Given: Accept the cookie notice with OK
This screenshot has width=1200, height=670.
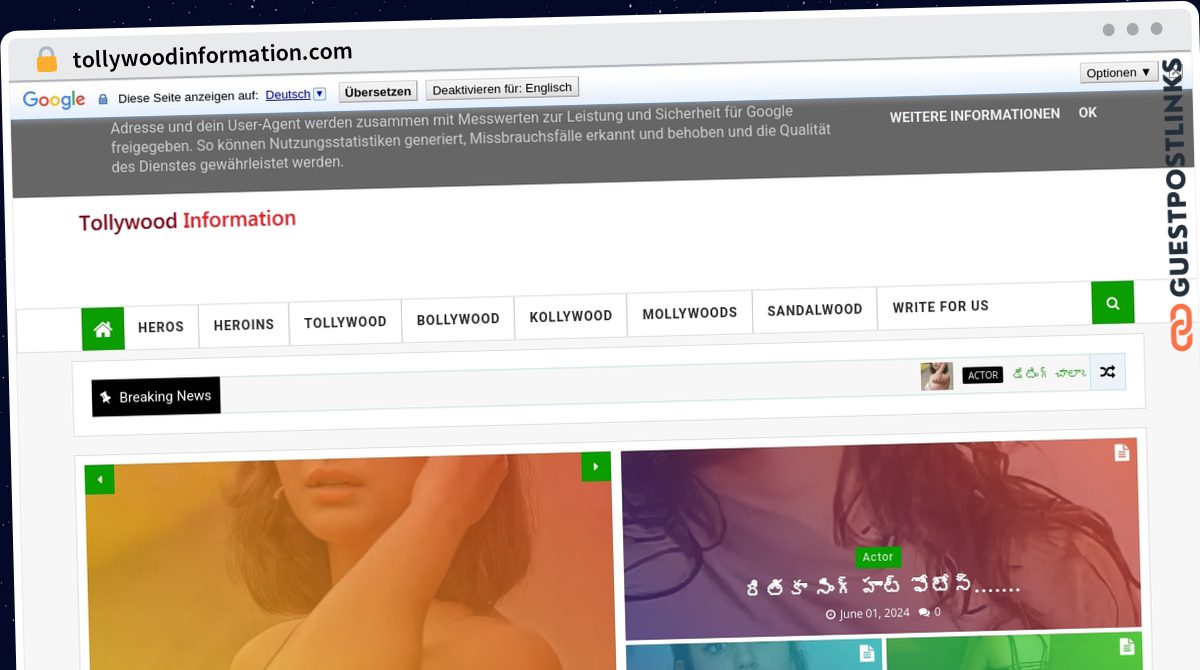Looking at the screenshot, I should click(1088, 113).
